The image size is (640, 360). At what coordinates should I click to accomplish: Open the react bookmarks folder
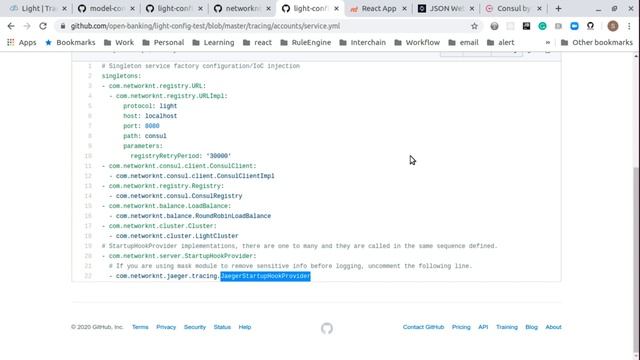(x=257, y=42)
